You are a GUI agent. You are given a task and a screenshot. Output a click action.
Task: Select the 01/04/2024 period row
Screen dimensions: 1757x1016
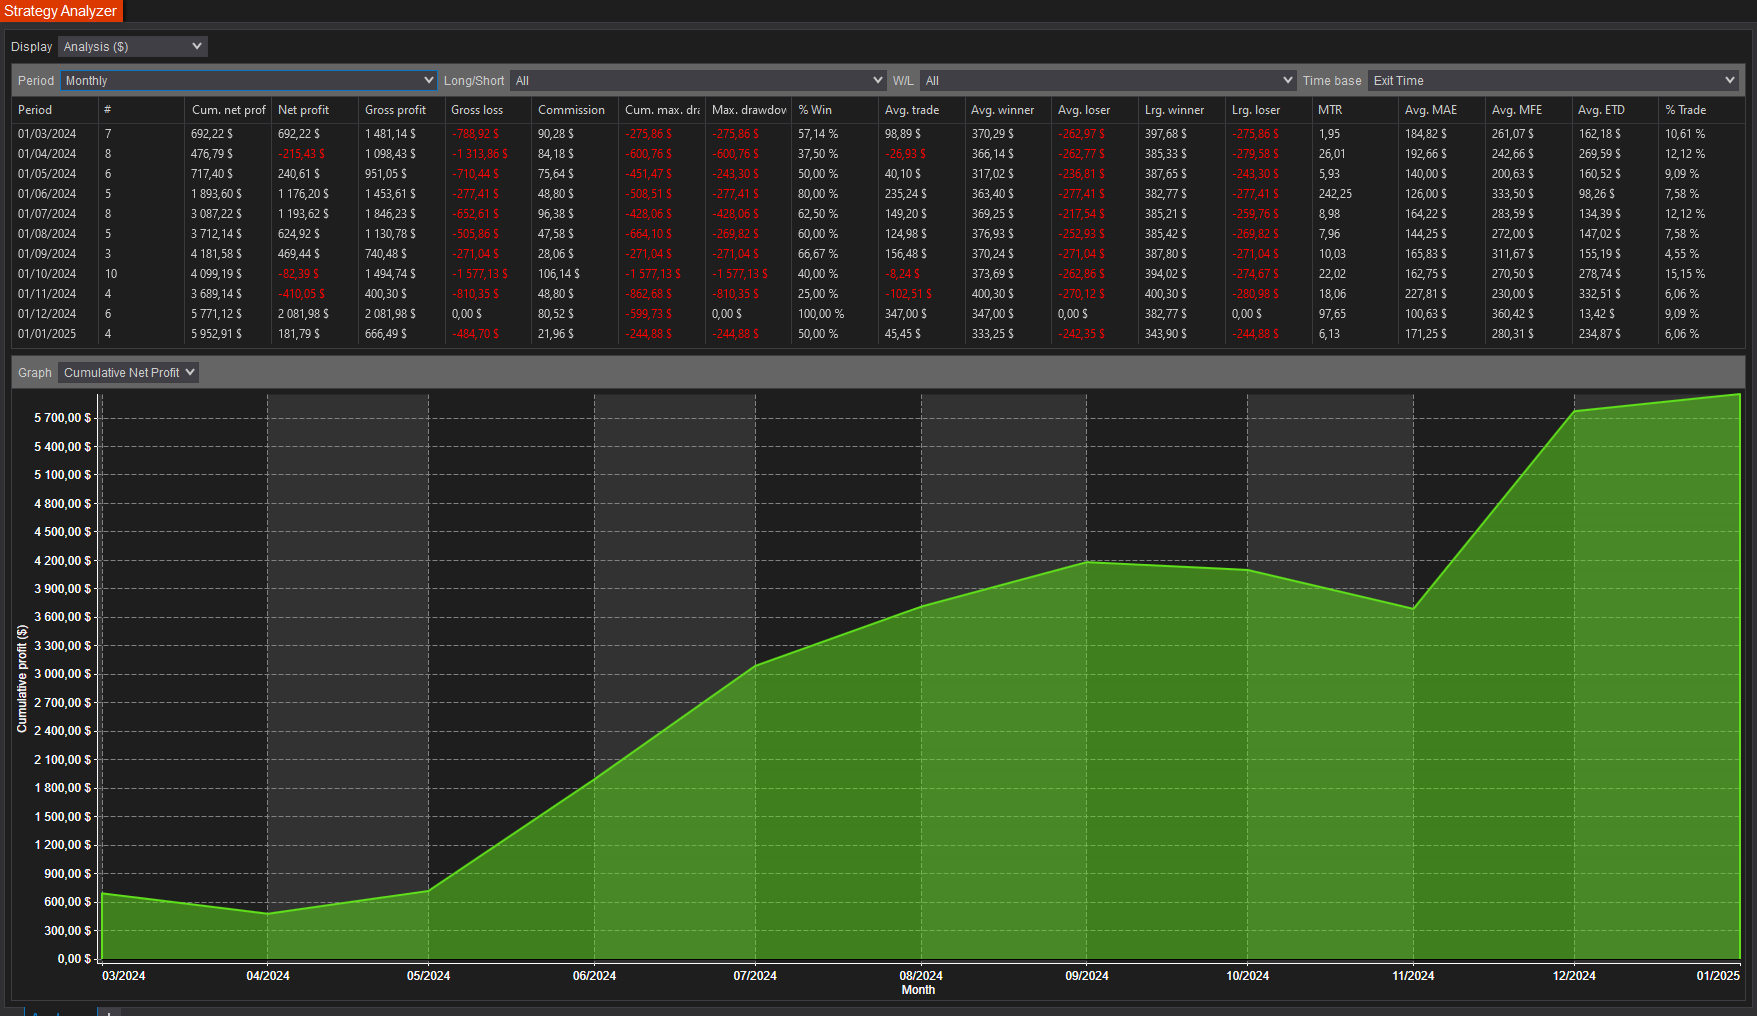pos(878,154)
